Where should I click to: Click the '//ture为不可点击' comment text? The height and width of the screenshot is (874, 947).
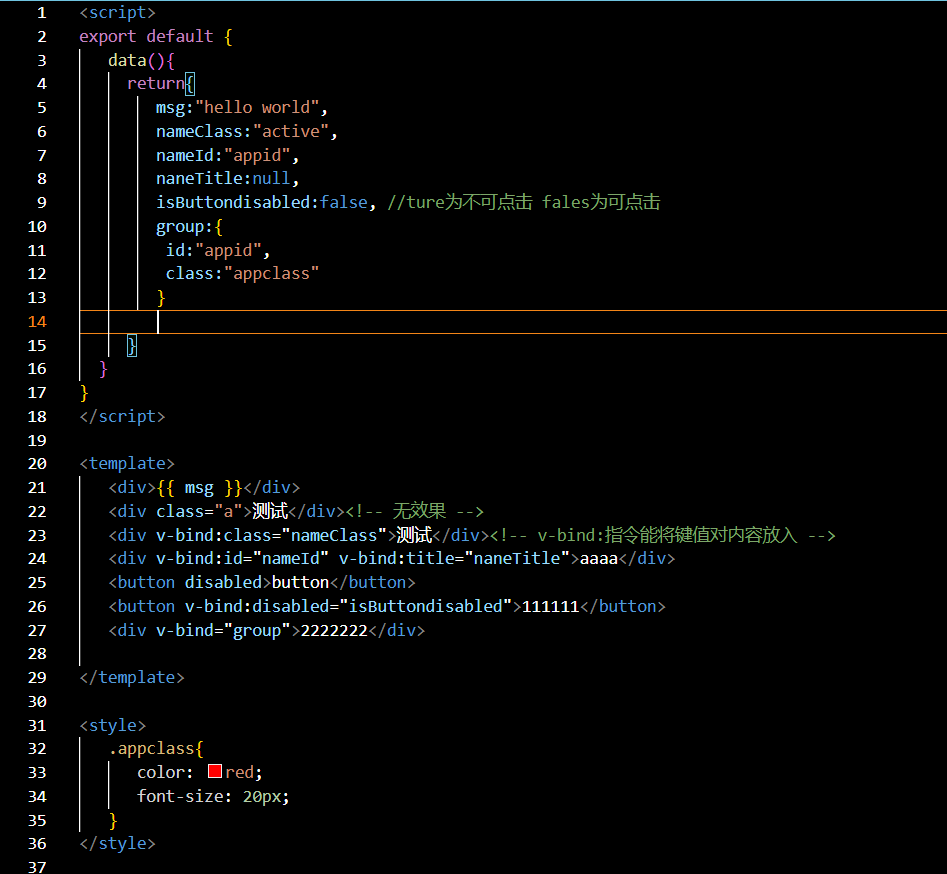click(x=460, y=202)
